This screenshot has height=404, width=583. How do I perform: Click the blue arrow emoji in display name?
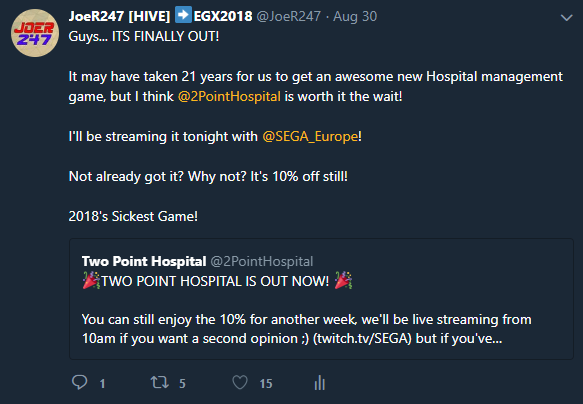183,15
